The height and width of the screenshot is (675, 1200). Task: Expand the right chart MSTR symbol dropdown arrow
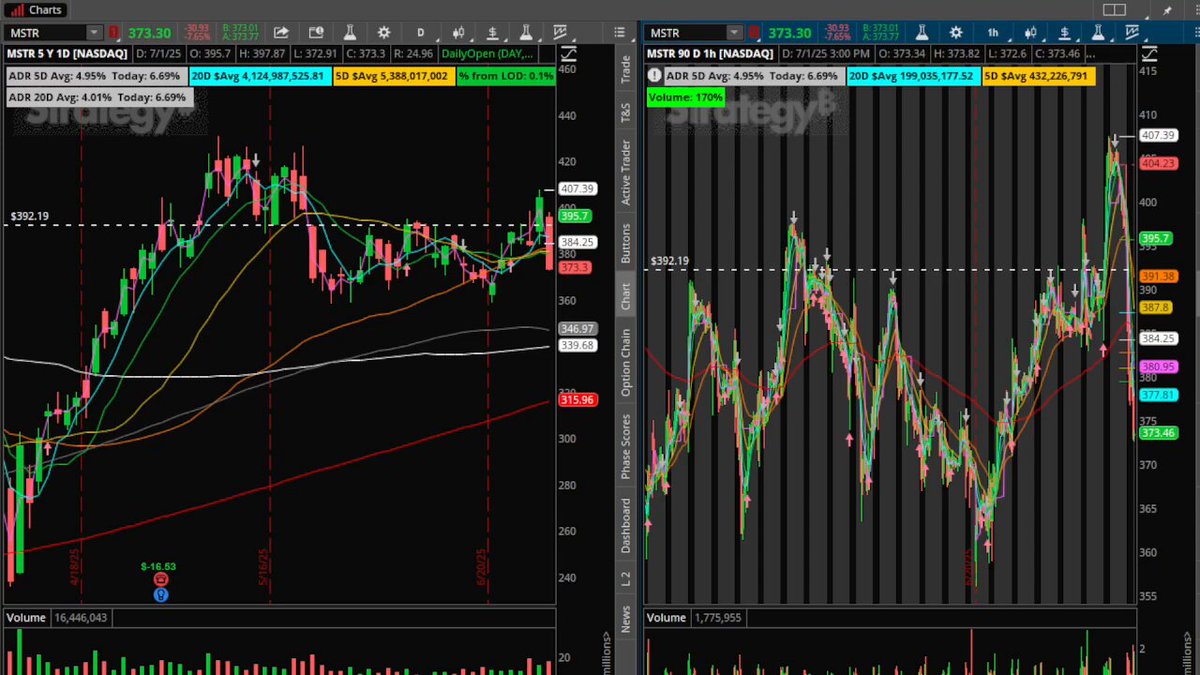point(734,32)
